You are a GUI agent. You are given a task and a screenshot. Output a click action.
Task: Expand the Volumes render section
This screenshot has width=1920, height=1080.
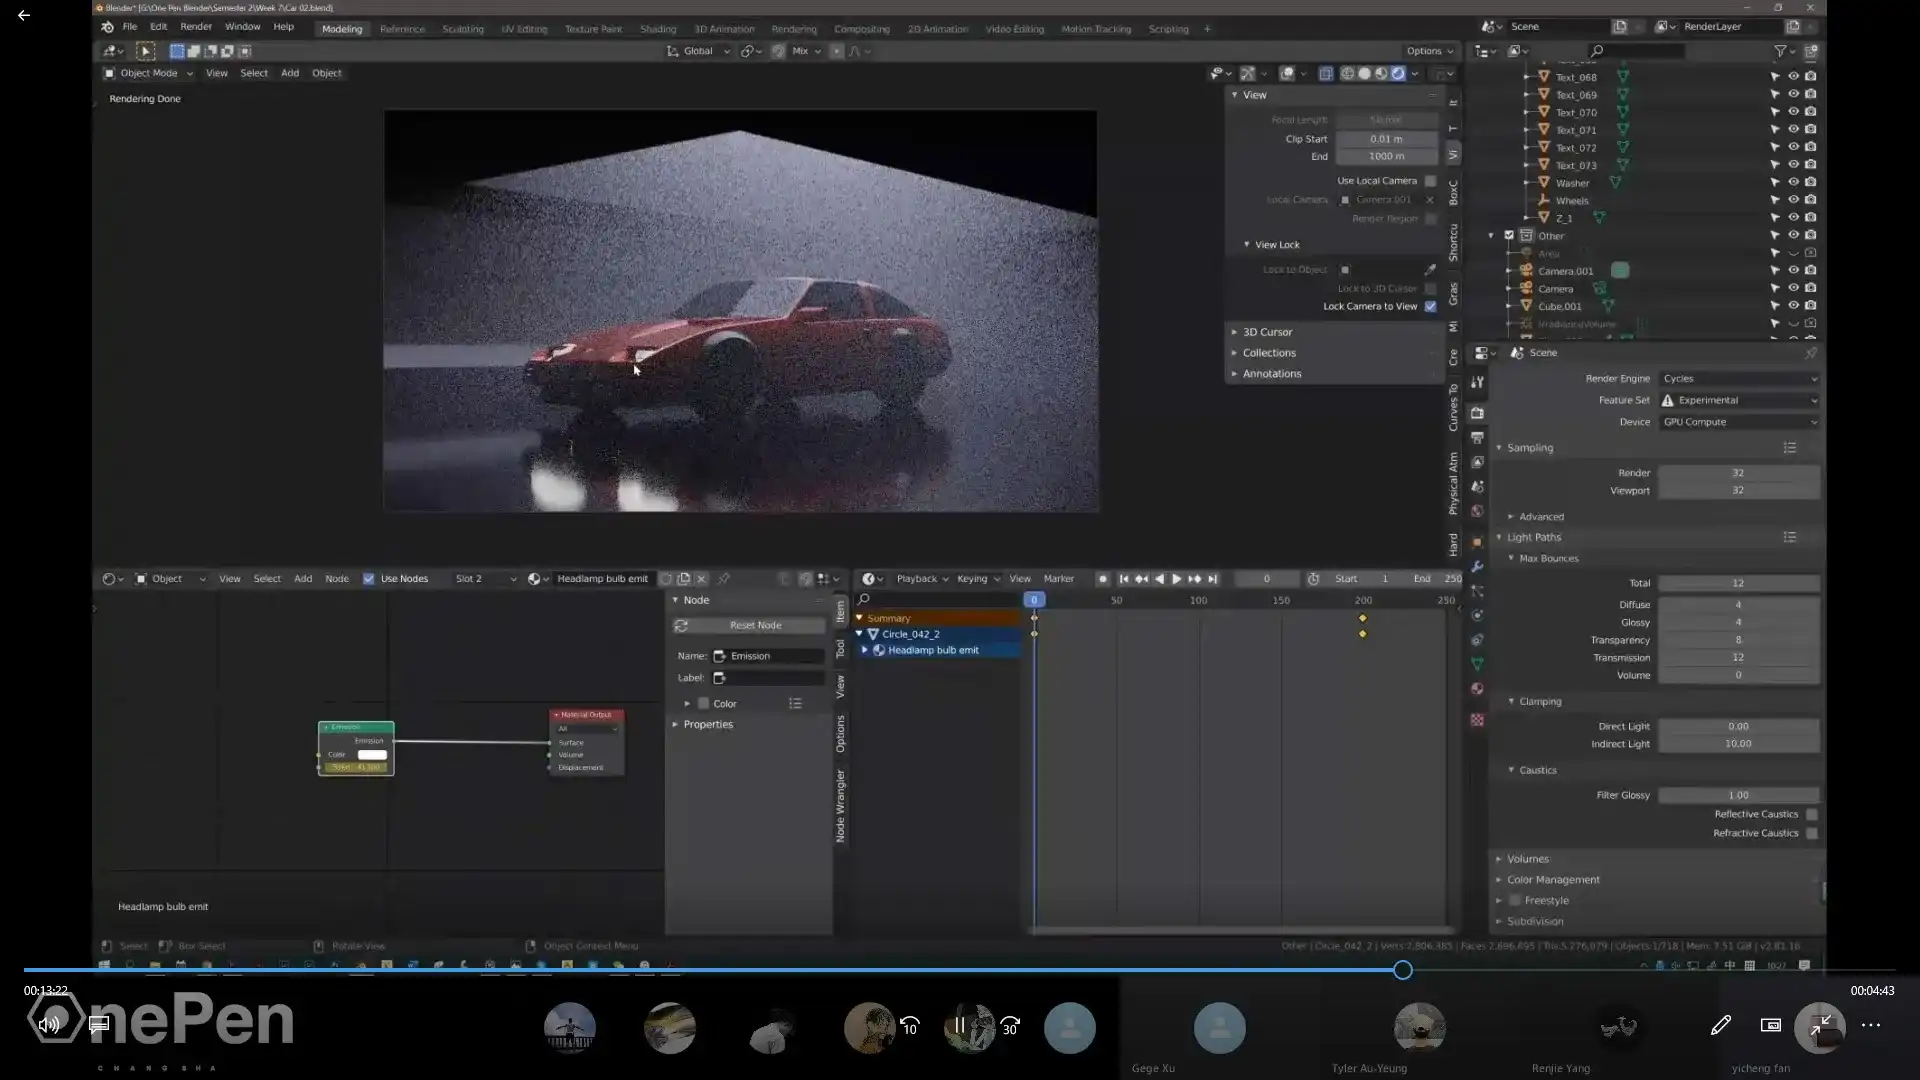pos(1527,859)
